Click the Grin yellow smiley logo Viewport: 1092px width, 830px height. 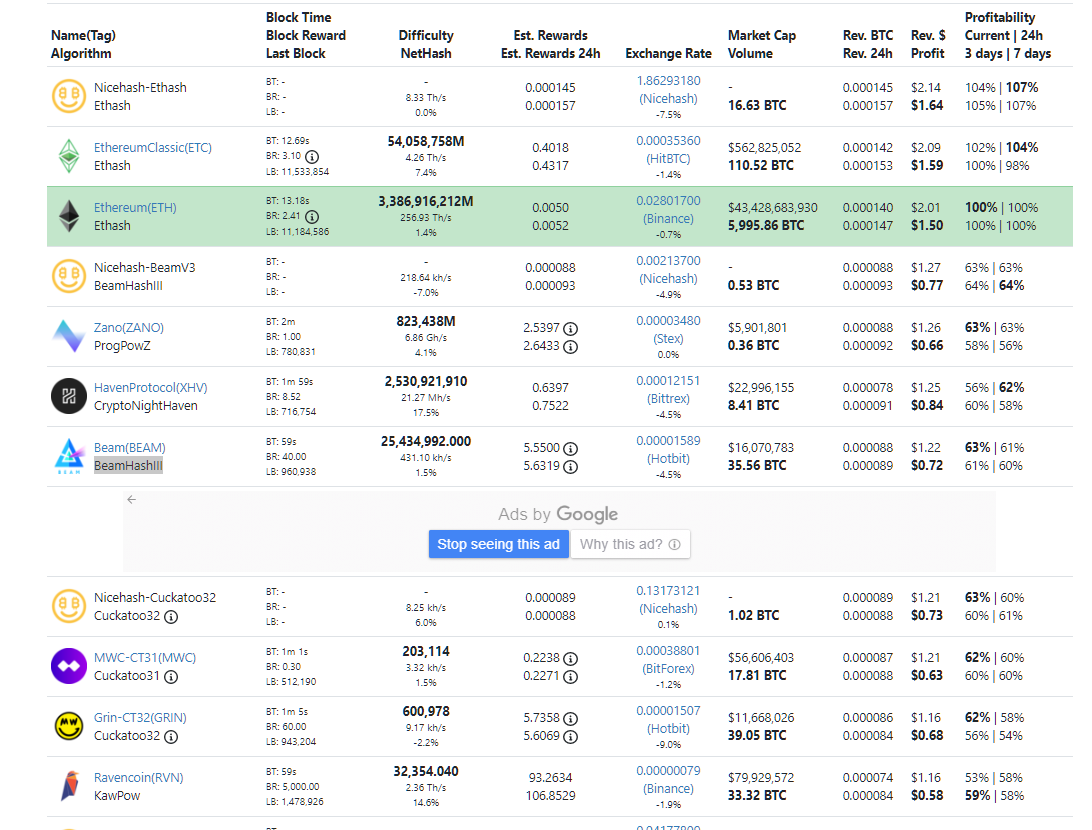pyautogui.click(x=69, y=726)
